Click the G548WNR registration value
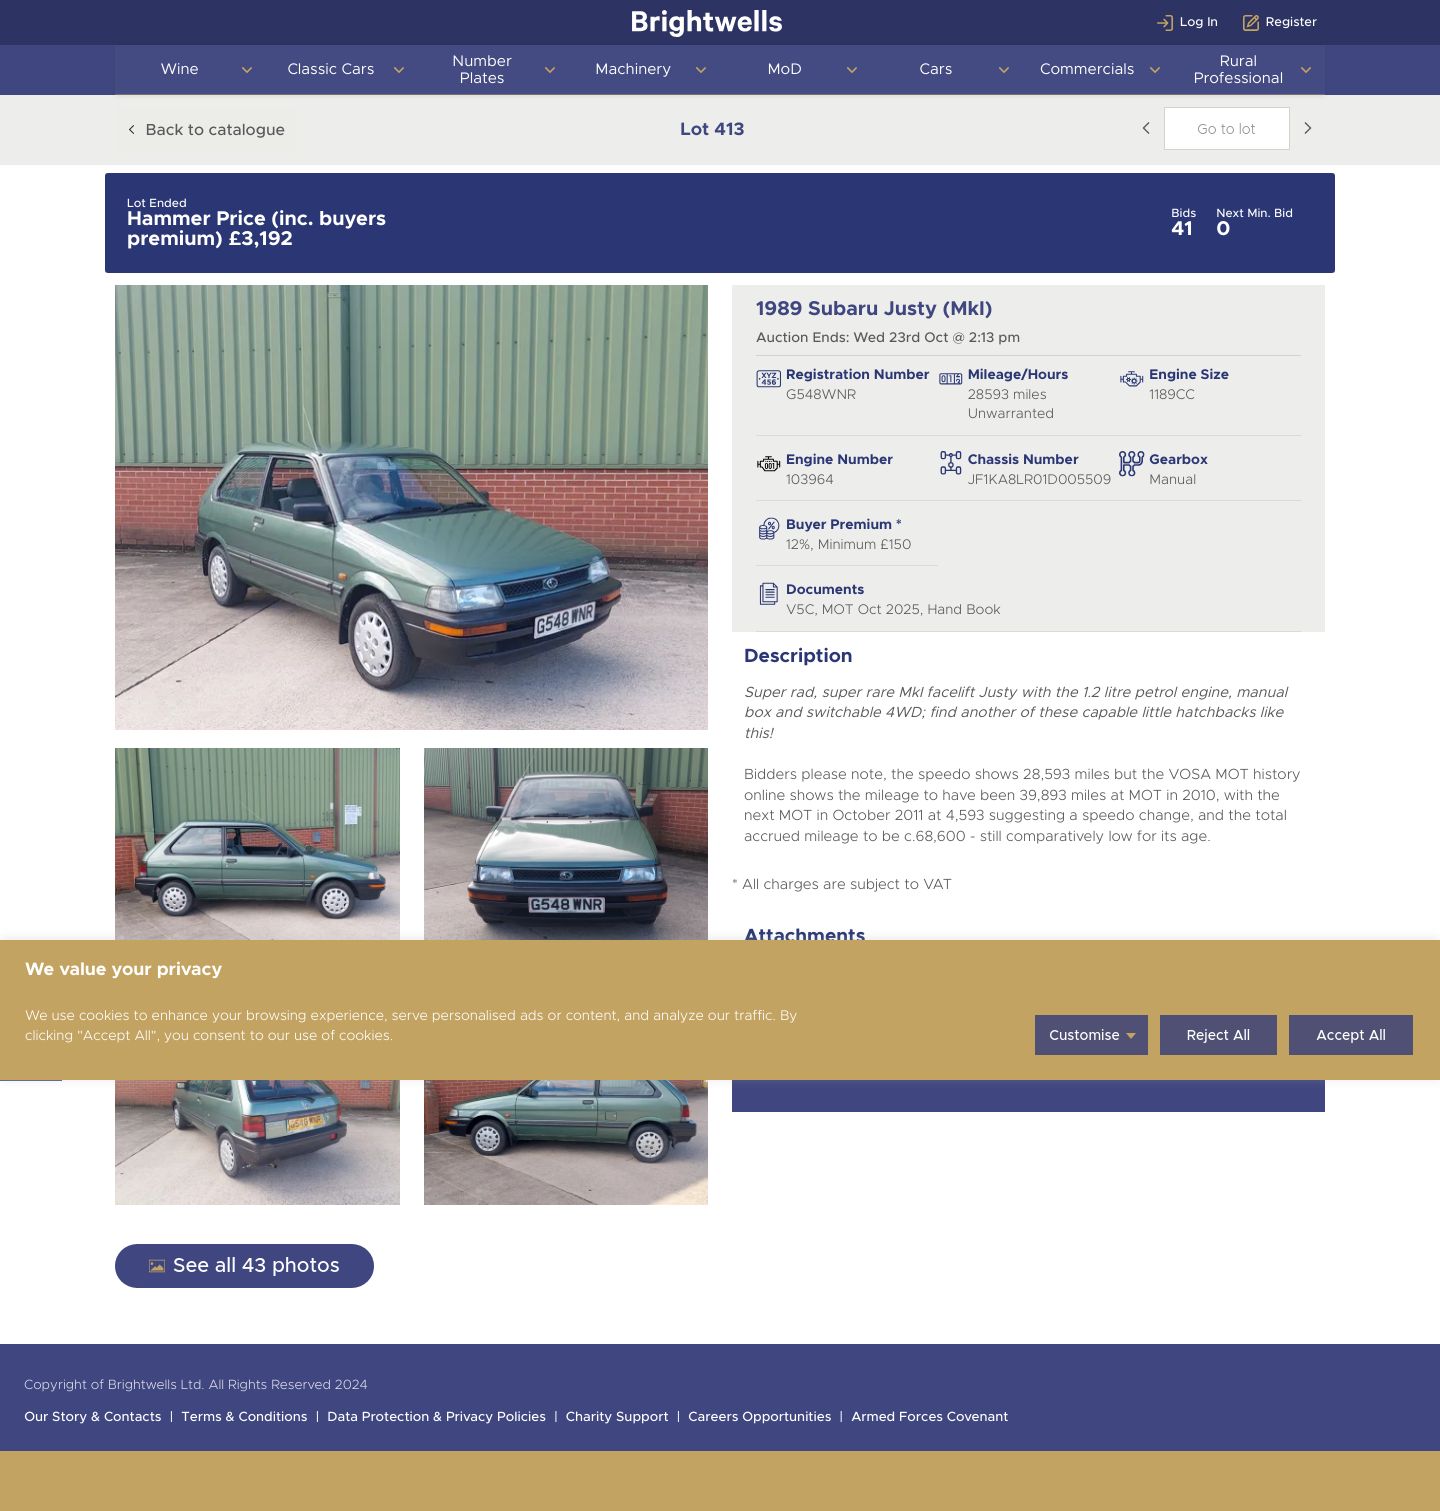 (x=821, y=395)
